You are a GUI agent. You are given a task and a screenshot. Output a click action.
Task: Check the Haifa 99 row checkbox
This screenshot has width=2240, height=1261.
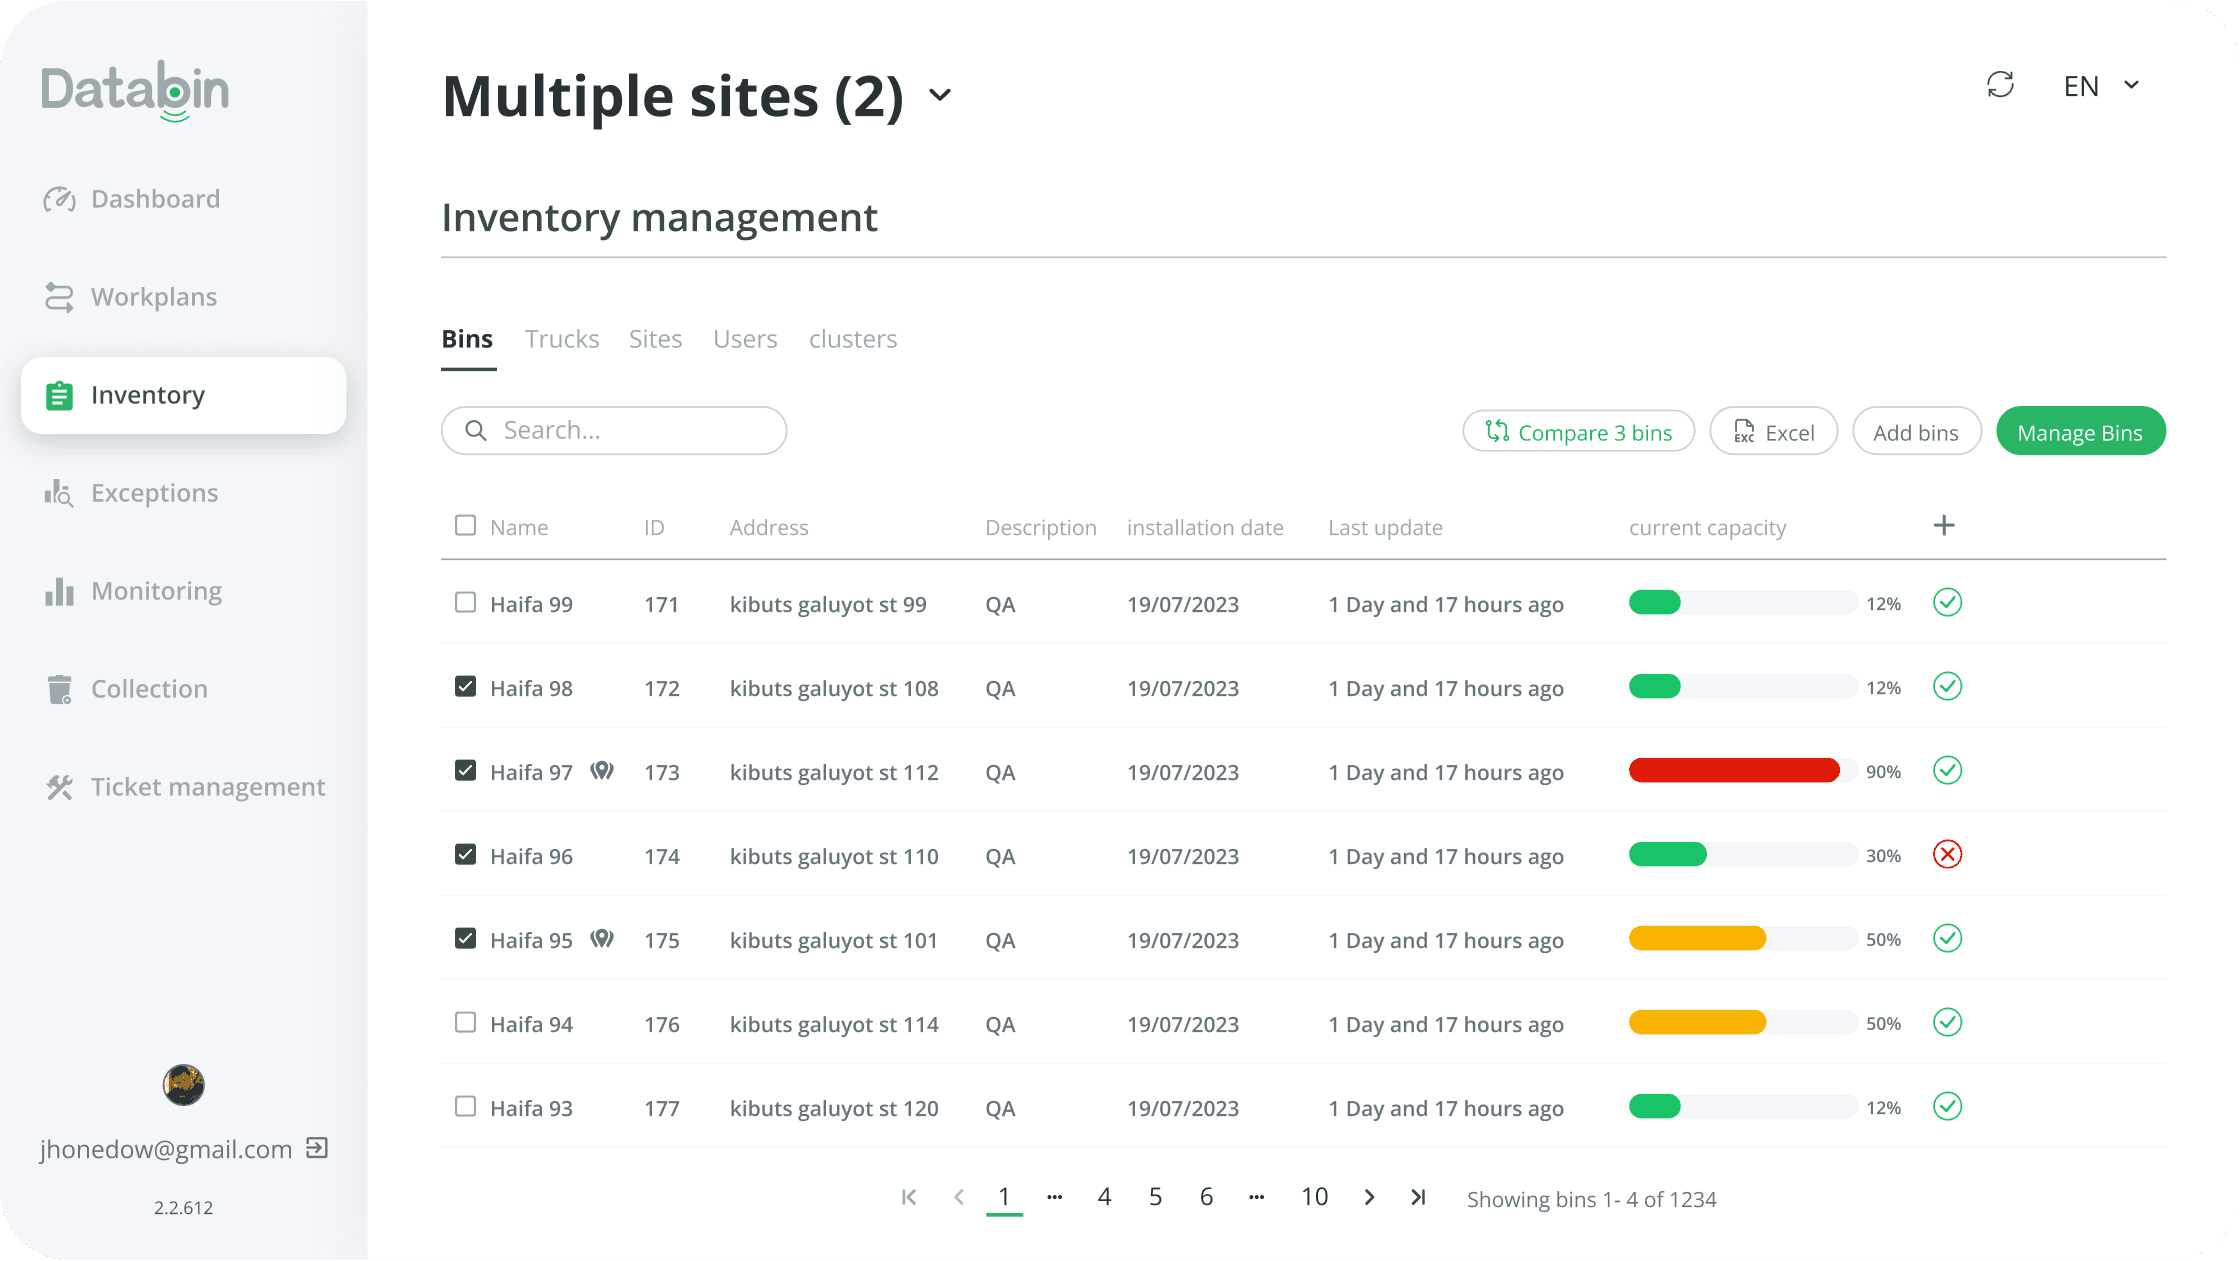[x=465, y=603]
